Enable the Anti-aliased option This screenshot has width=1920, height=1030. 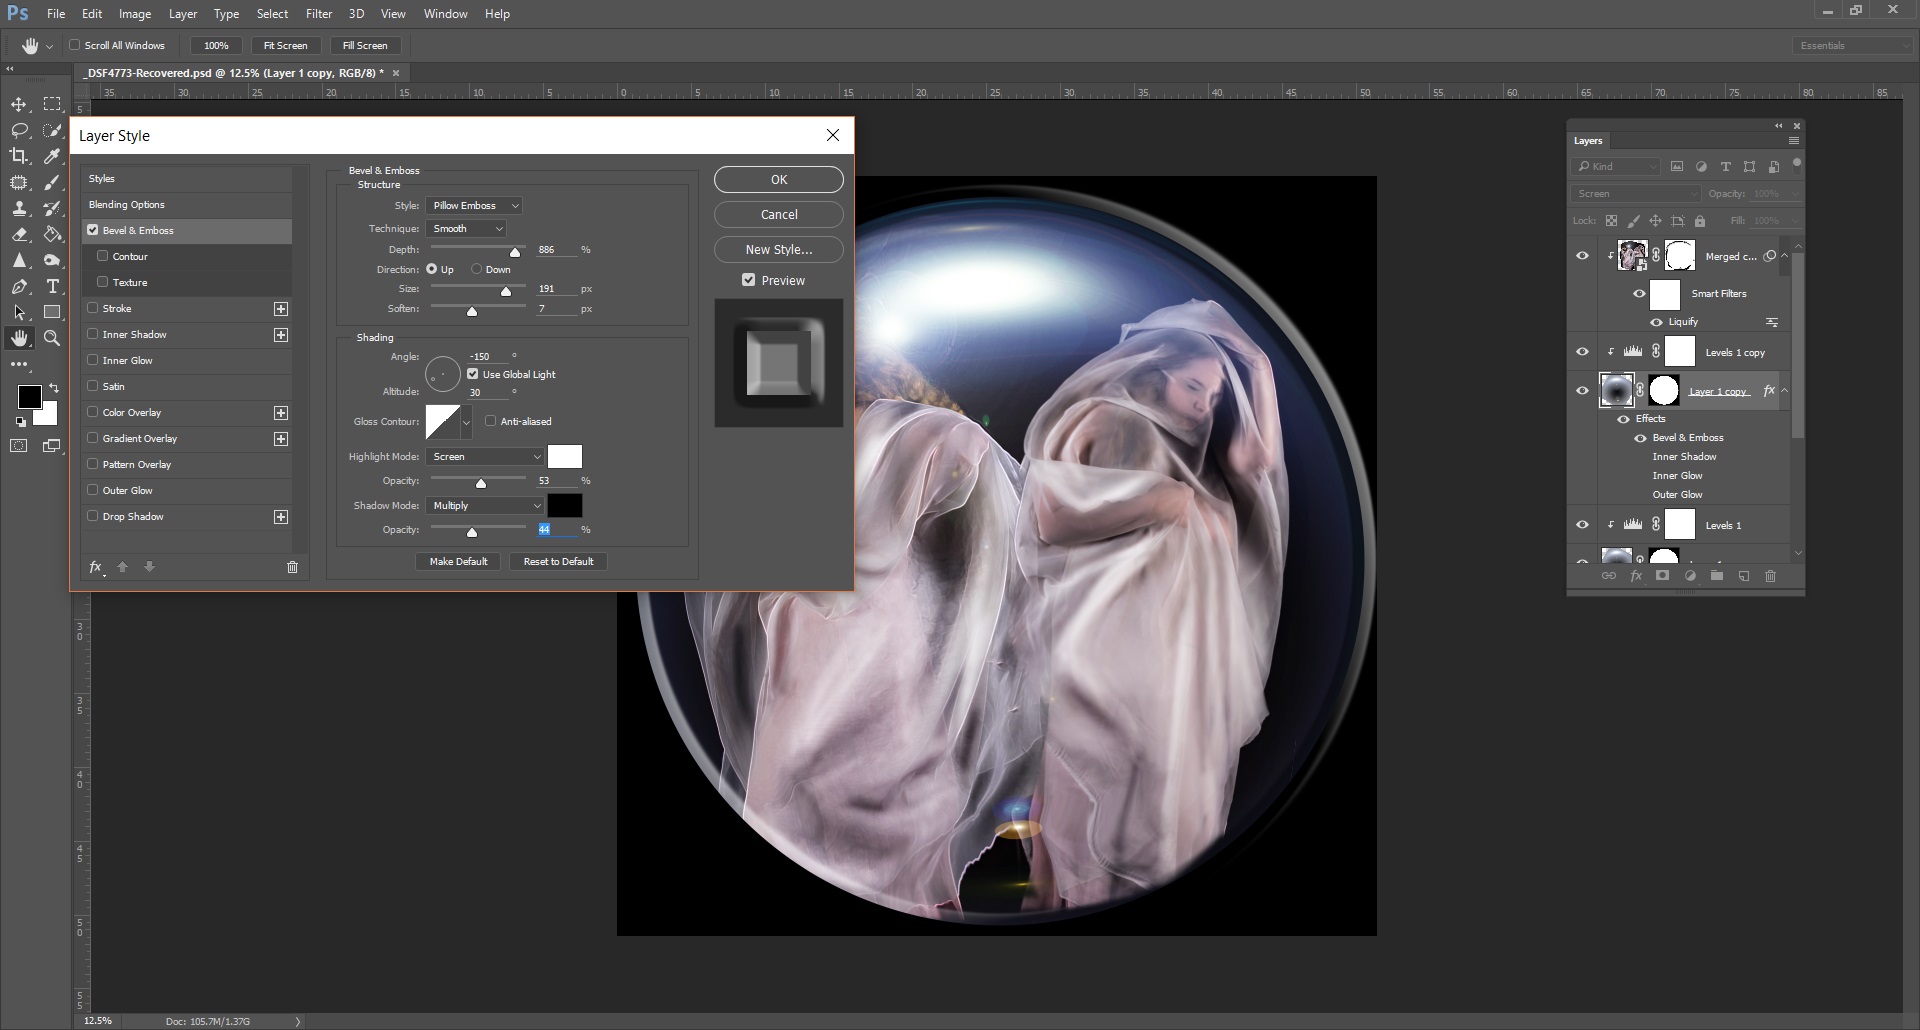click(490, 421)
